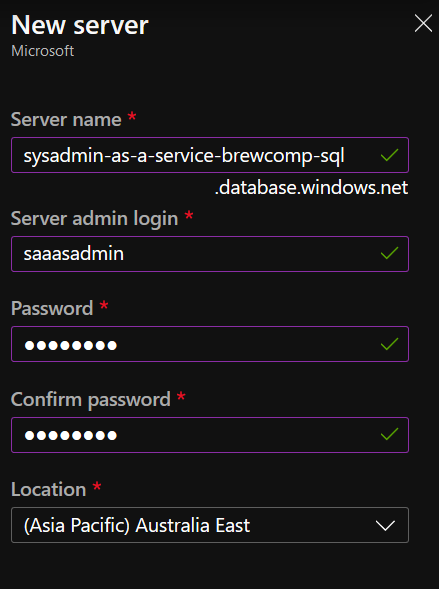Viewport: 439px width, 589px height.
Task: Click the Microsoft publisher subtitle
Action: [42, 51]
